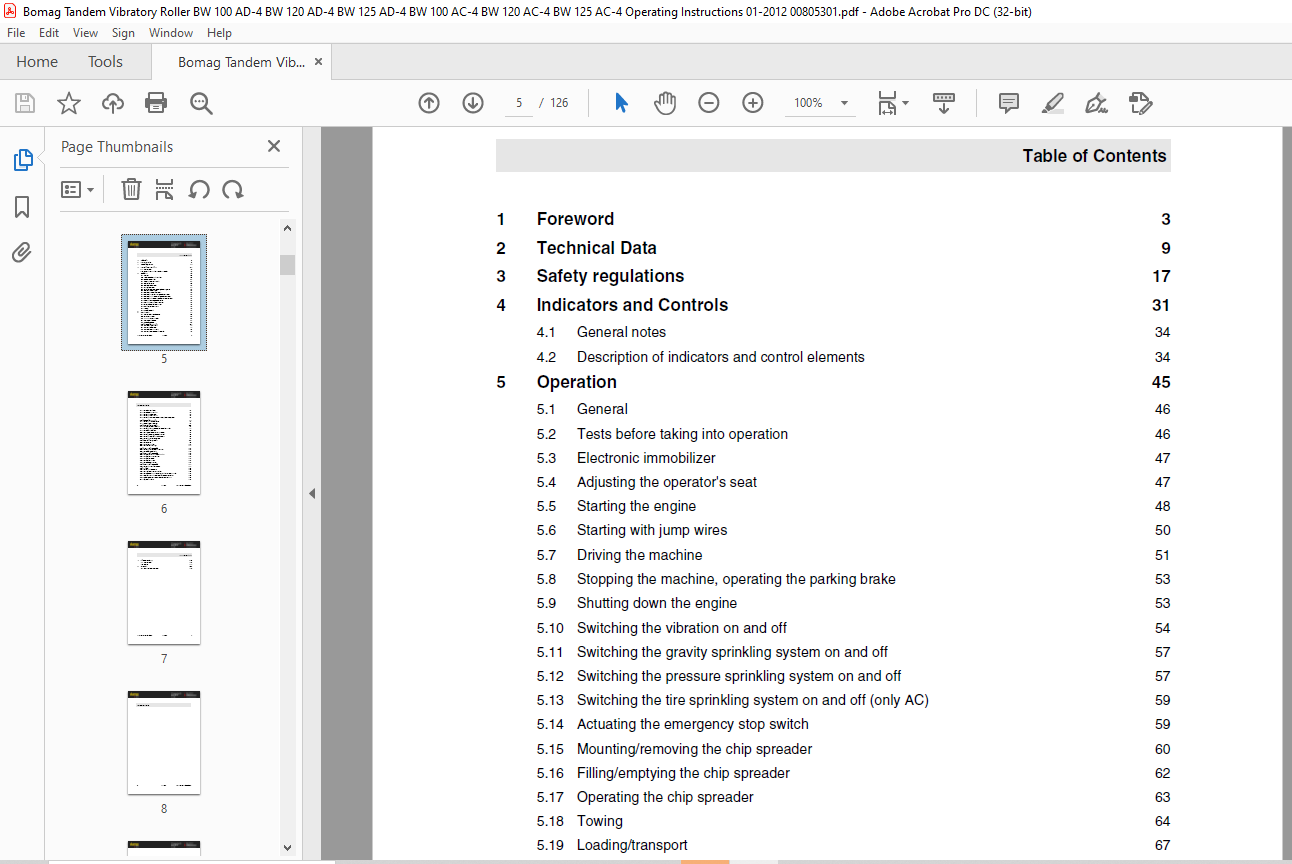Click 'Starting with jump wires' line
Image resolution: width=1292 pixels, height=864 pixels.
click(x=652, y=530)
